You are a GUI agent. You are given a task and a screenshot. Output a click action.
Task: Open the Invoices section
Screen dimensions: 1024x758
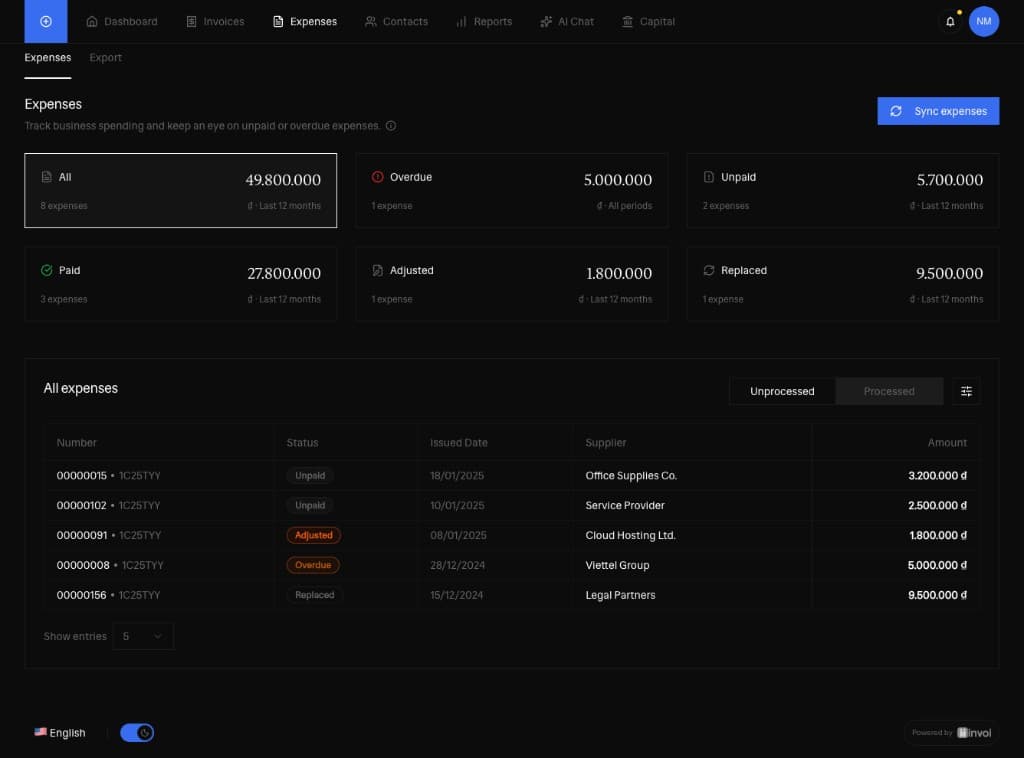coord(216,22)
